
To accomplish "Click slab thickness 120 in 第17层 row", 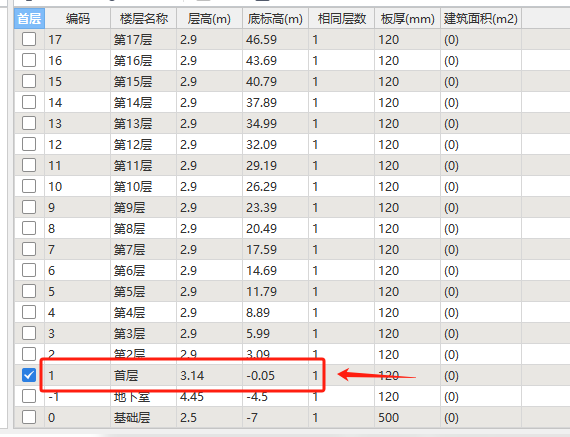I will pos(388,39).
